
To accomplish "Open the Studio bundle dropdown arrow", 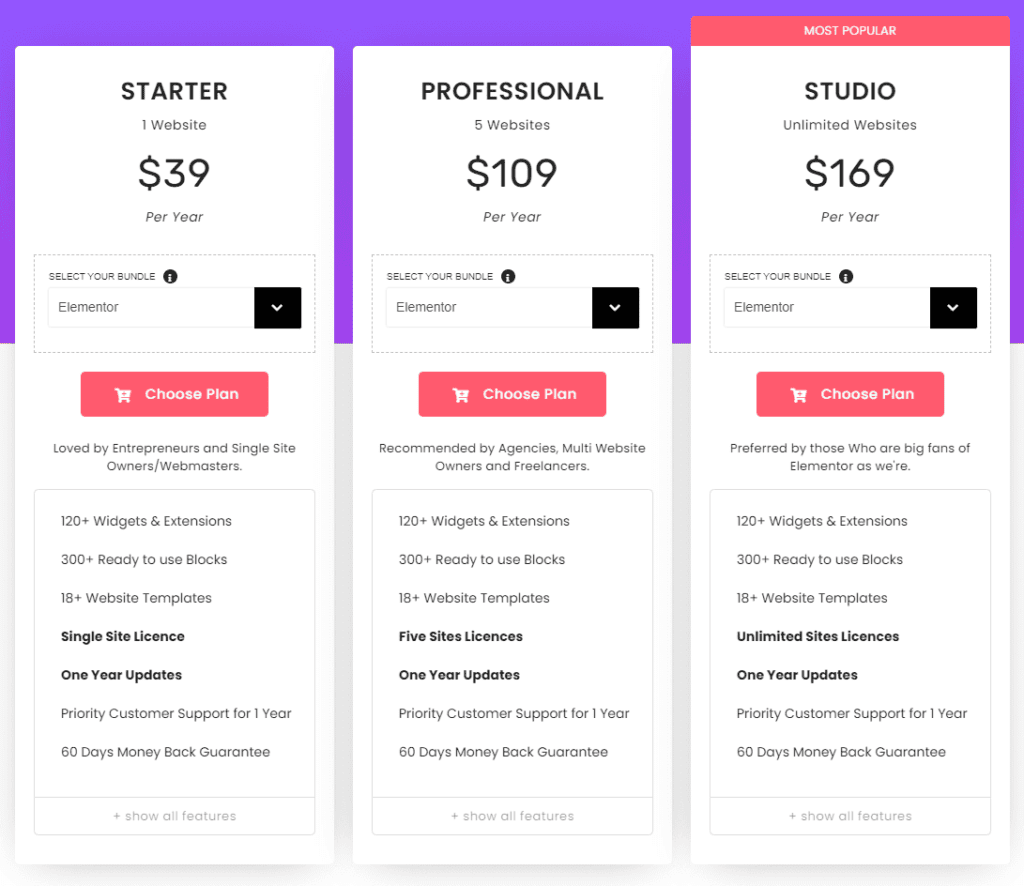I will coord(953,308).
